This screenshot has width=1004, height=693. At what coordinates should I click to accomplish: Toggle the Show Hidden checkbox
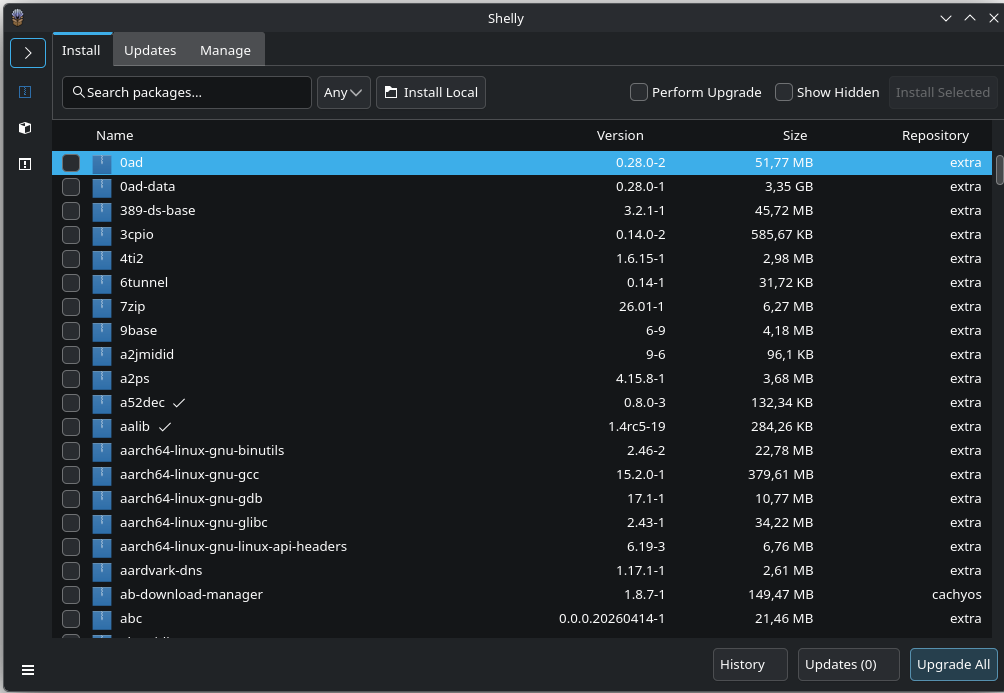coord(784,92)
